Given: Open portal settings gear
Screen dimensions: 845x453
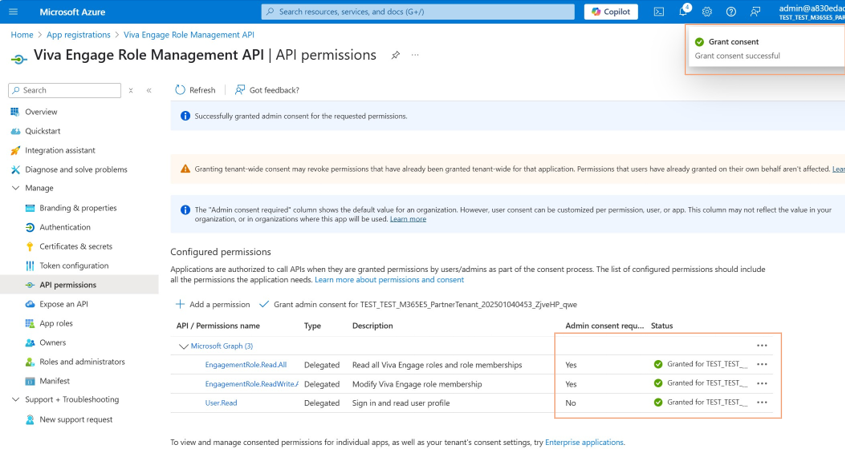Looking at the screenshot, I should 707,11.
